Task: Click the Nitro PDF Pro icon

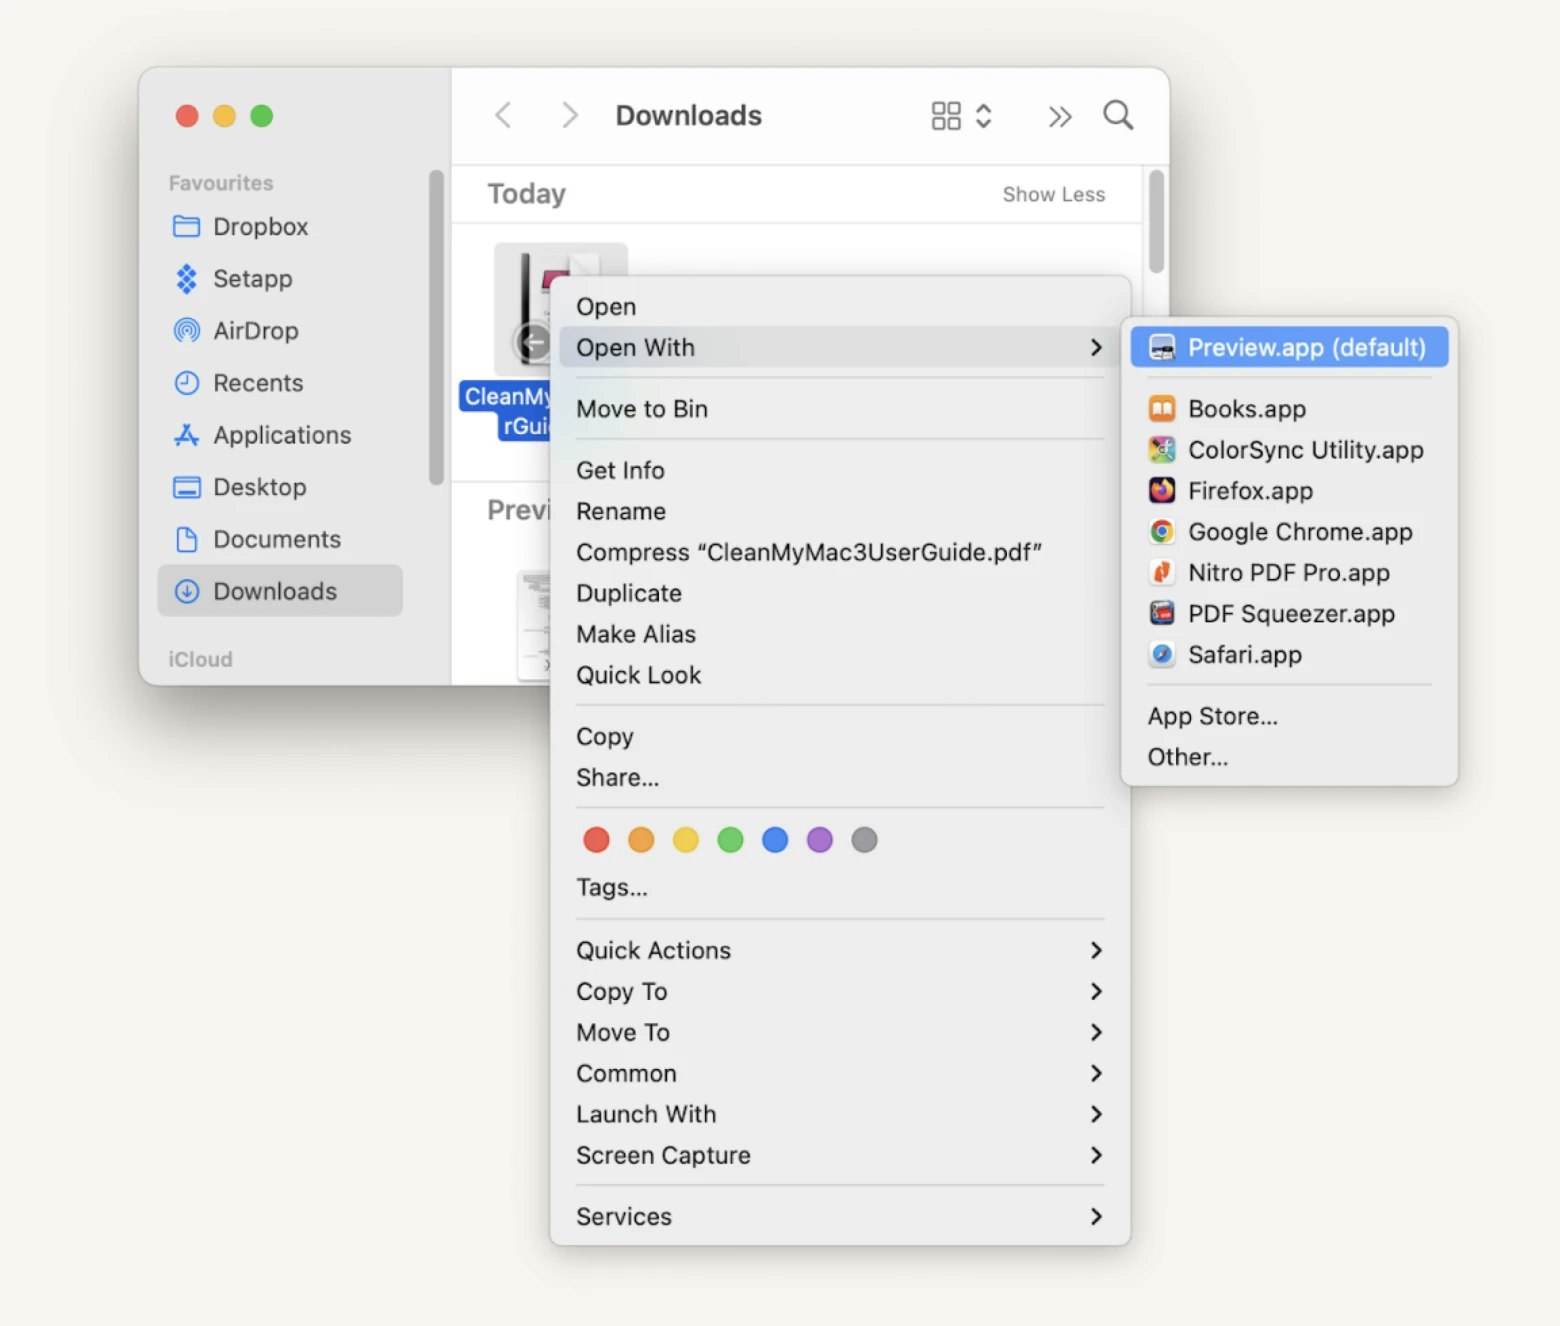Action: point(1162,573)
